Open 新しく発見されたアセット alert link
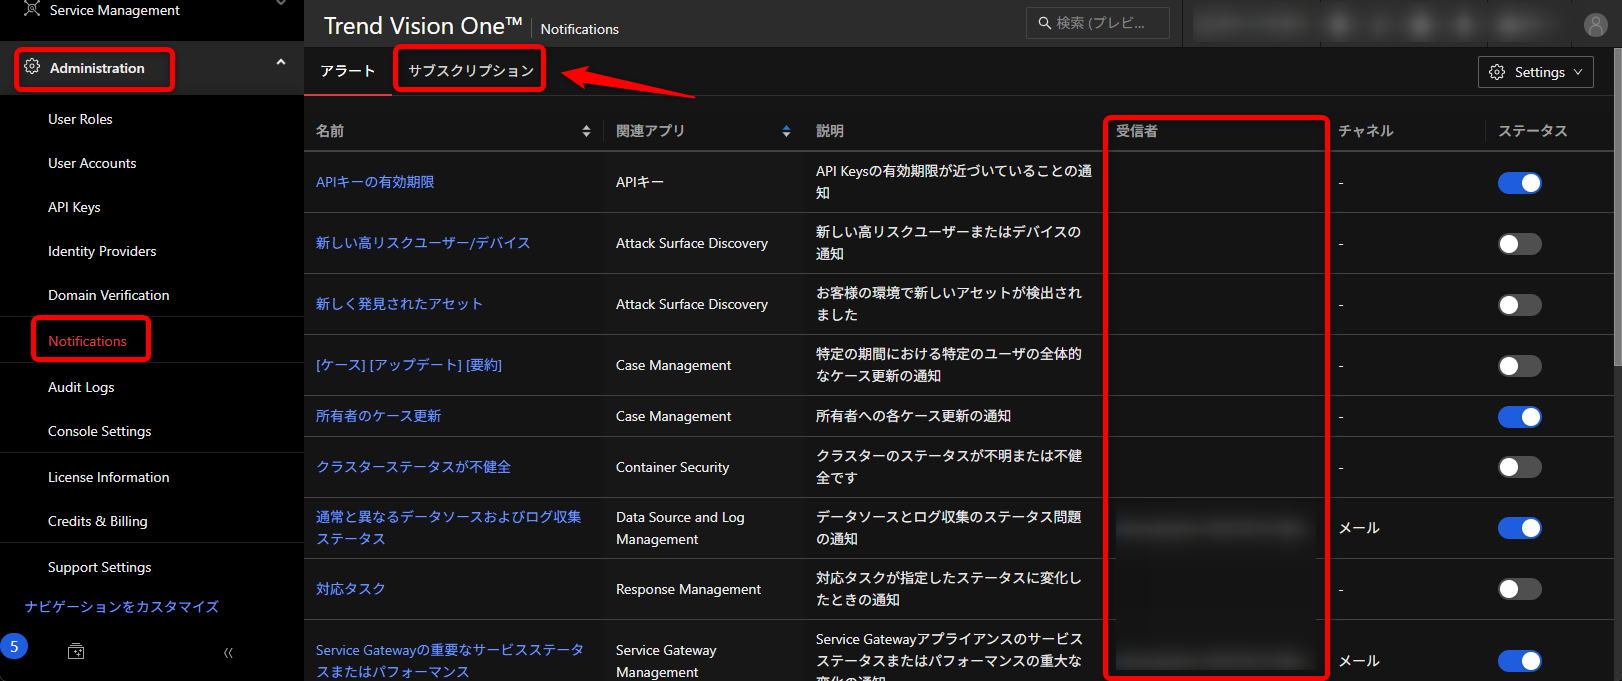 tap(399, 304)
